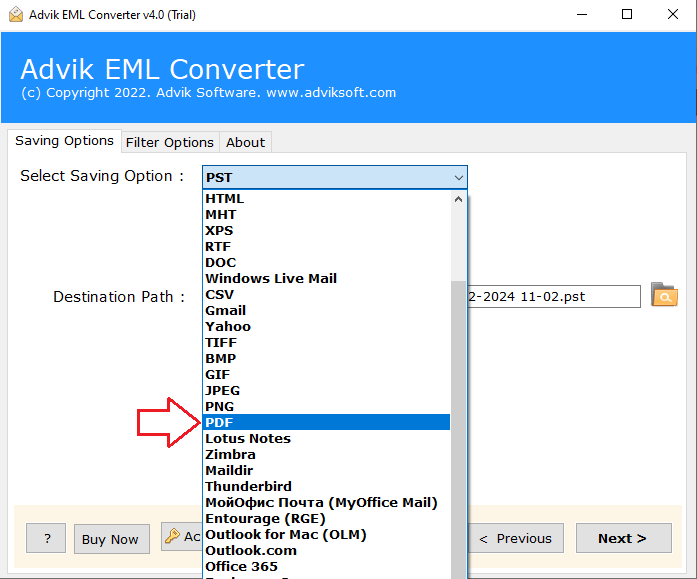
Task: Maximize the Advik EML Converter window
Action: (x=627, y=15)
